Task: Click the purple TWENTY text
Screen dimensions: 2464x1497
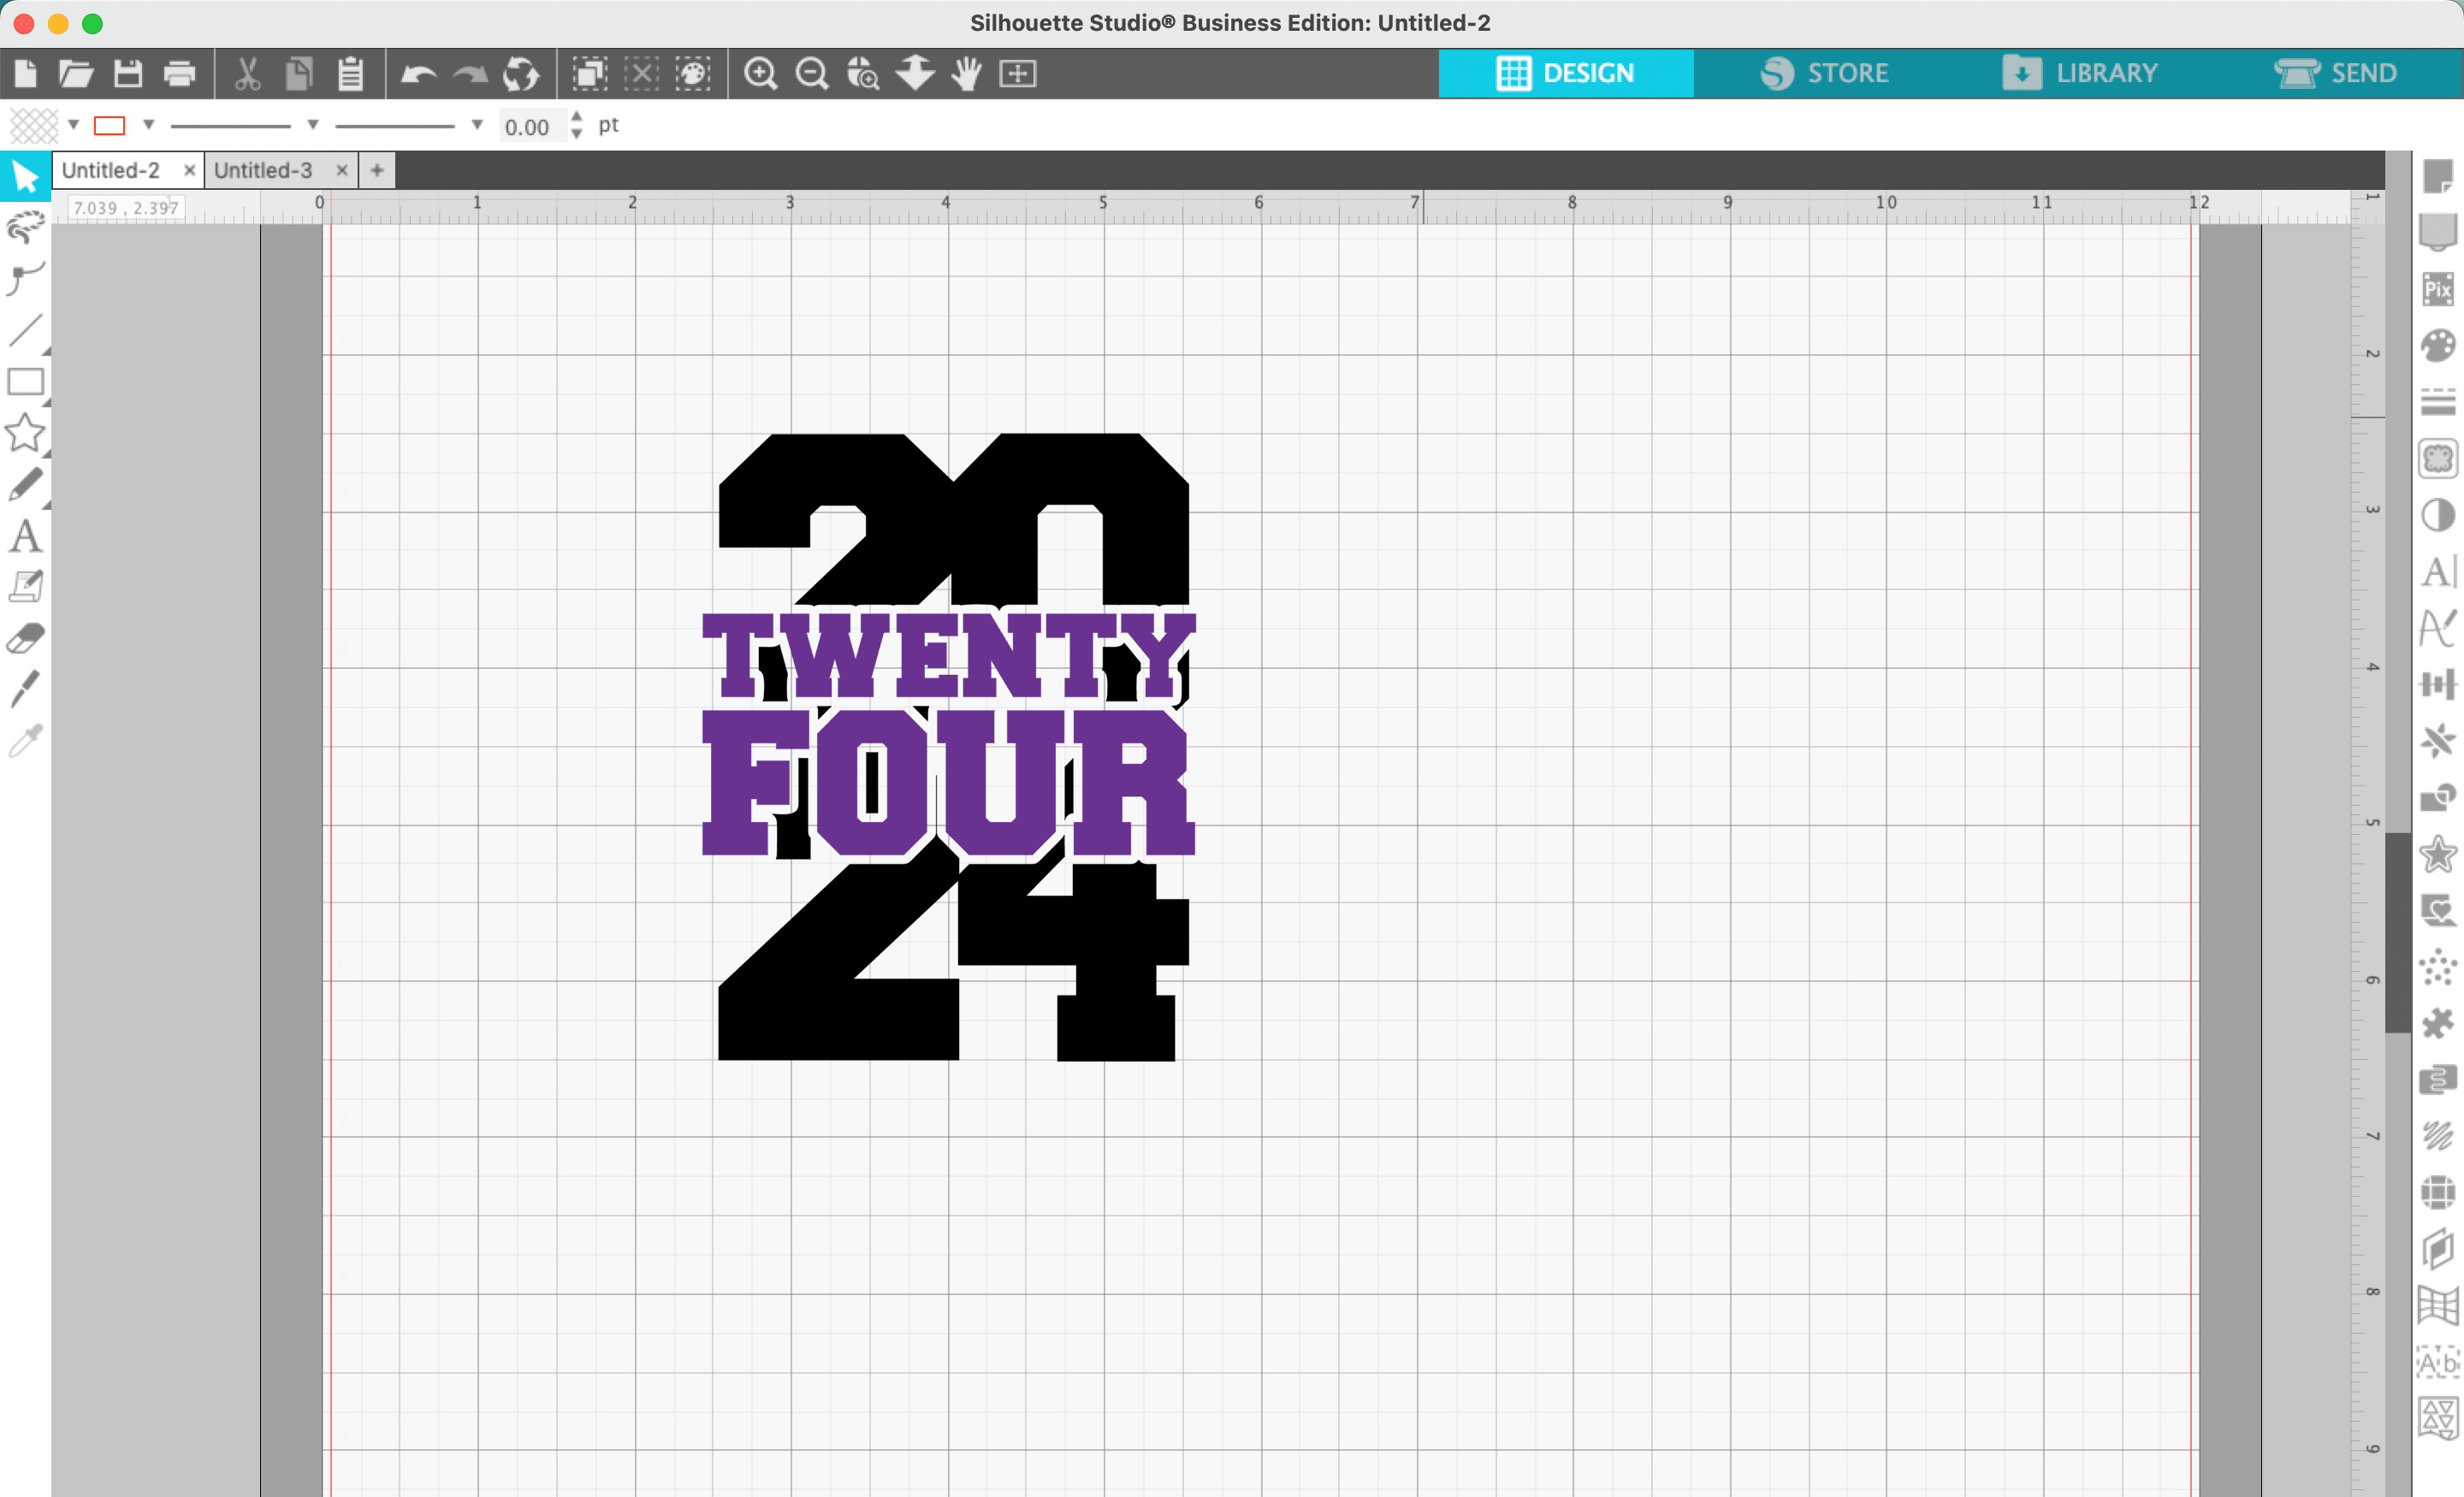Action: (x=949, y=655)
